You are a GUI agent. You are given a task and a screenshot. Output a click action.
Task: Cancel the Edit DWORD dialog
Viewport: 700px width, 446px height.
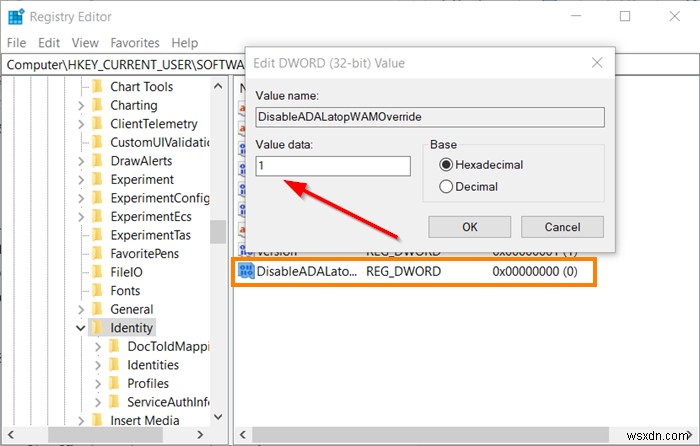[562, 227]
